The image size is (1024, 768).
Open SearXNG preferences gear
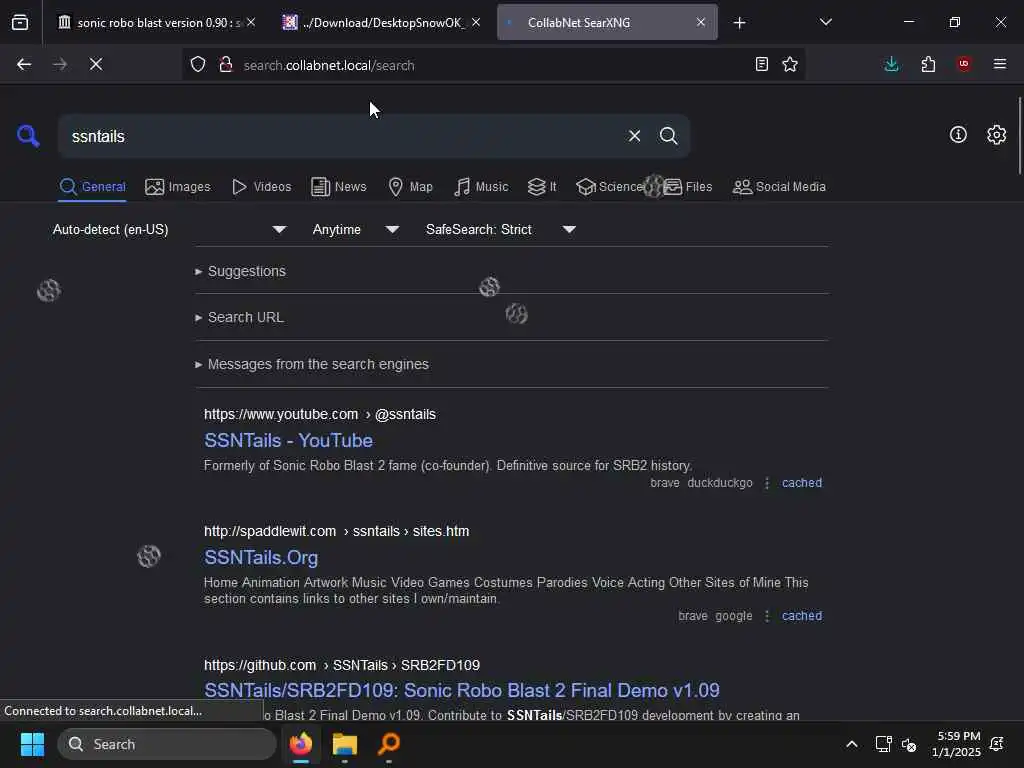(996, 135)
